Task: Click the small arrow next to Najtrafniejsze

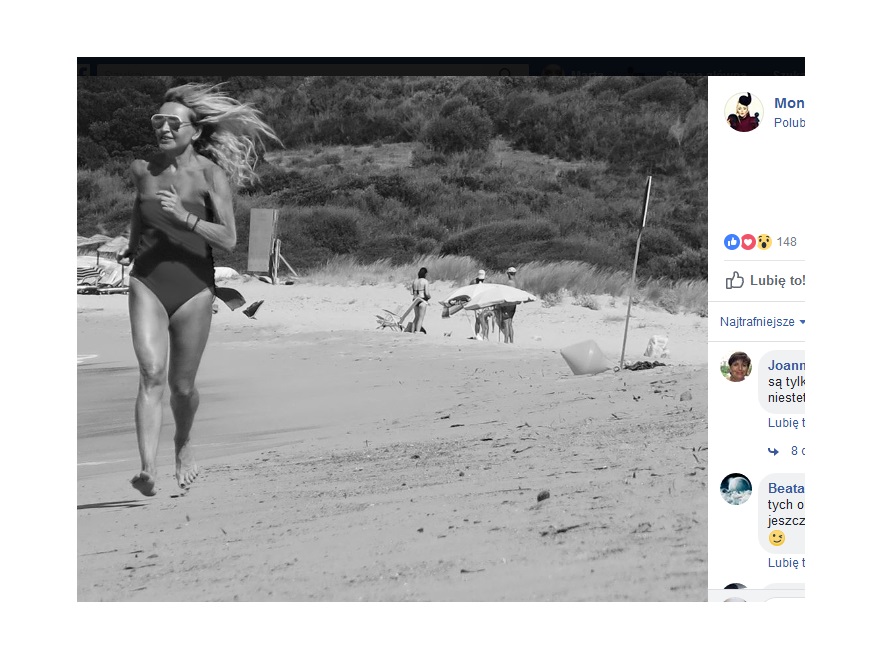Action: (802, 322)
